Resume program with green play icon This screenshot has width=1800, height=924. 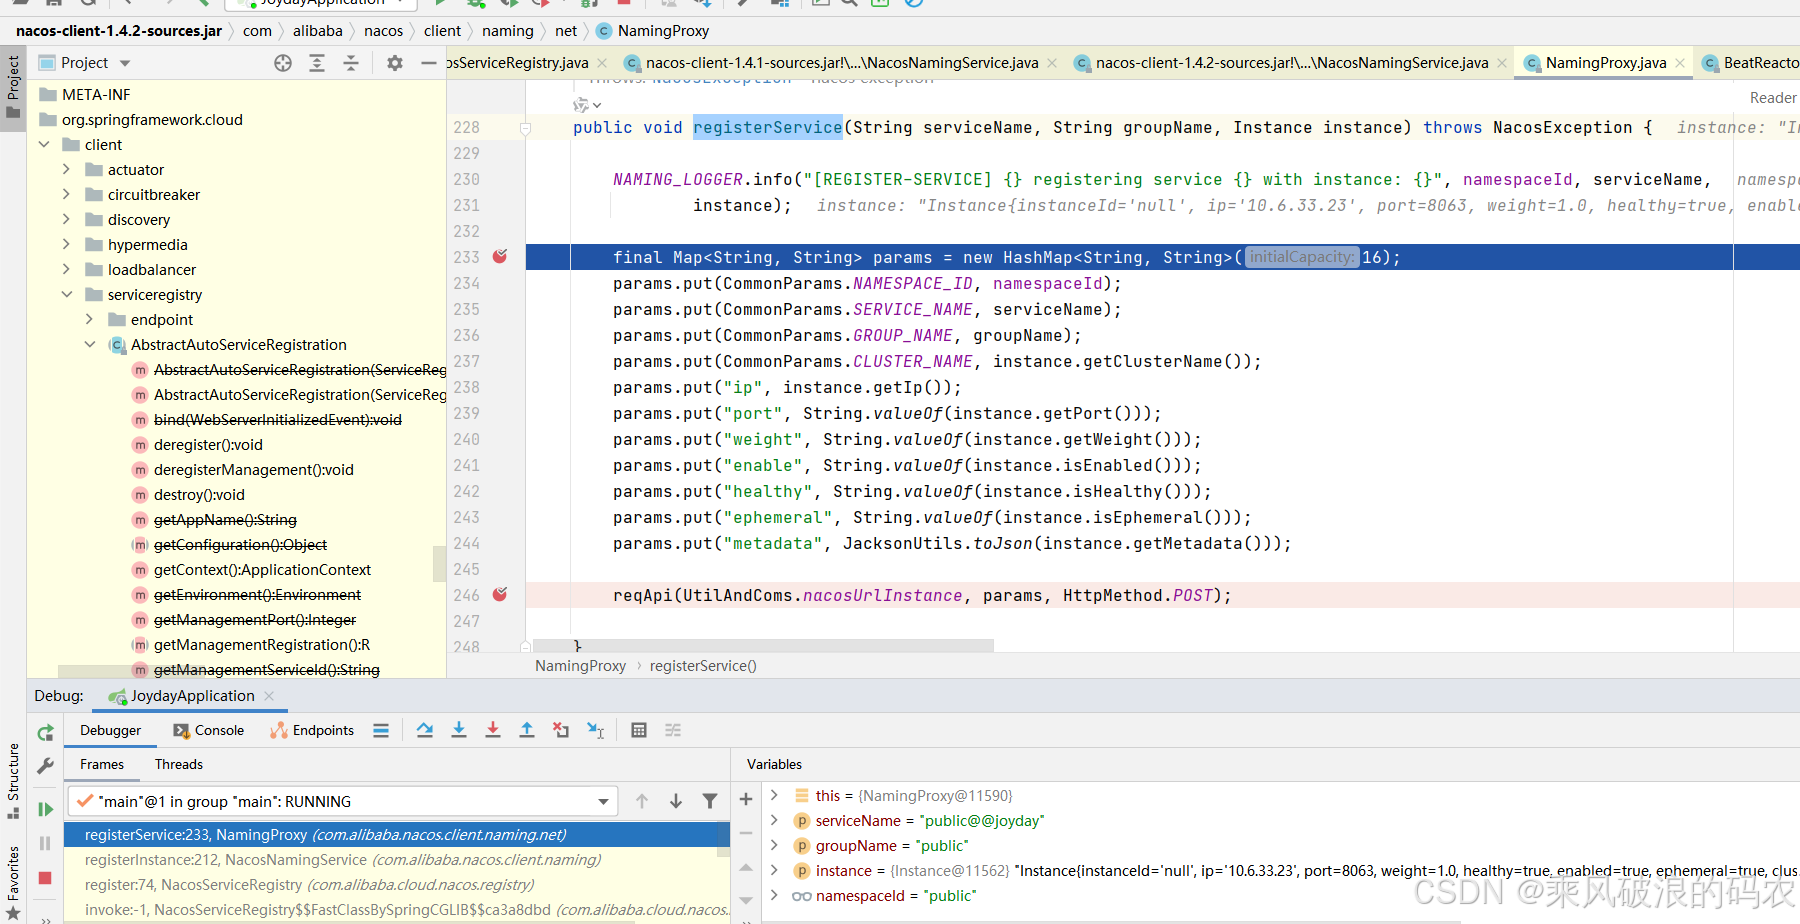click(45, 809)
